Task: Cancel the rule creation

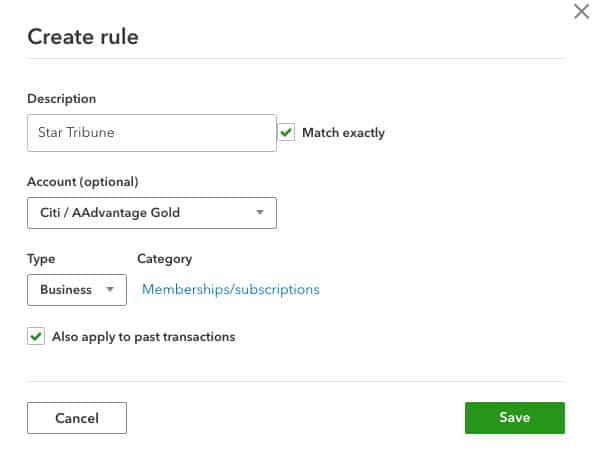Action: click(77, 418)
